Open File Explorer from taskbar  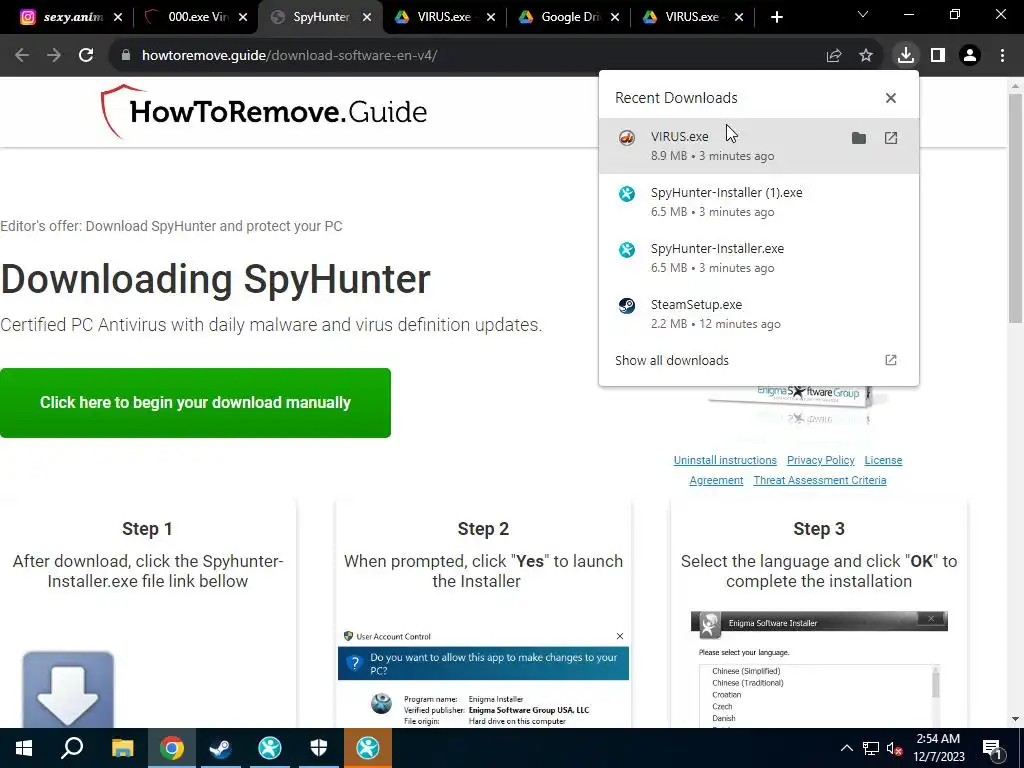click(x=122, y=748)
